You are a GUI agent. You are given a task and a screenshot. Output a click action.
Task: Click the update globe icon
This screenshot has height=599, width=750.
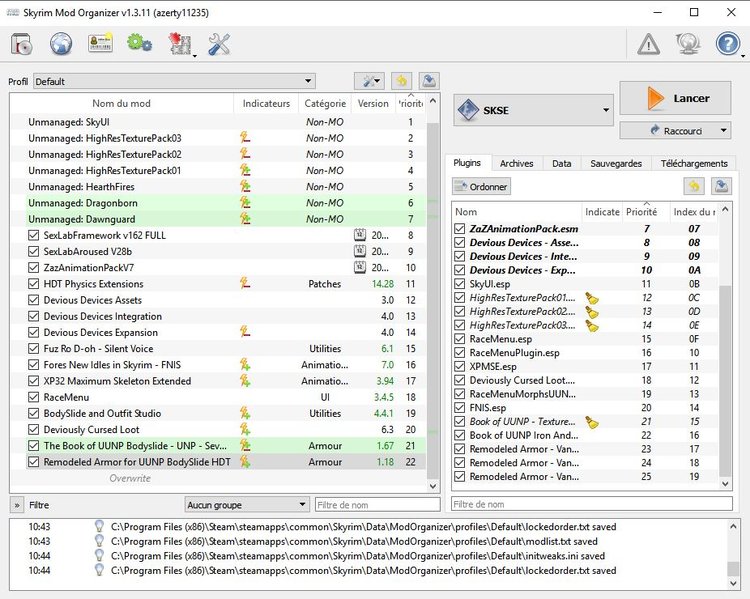tap(688, 44)
